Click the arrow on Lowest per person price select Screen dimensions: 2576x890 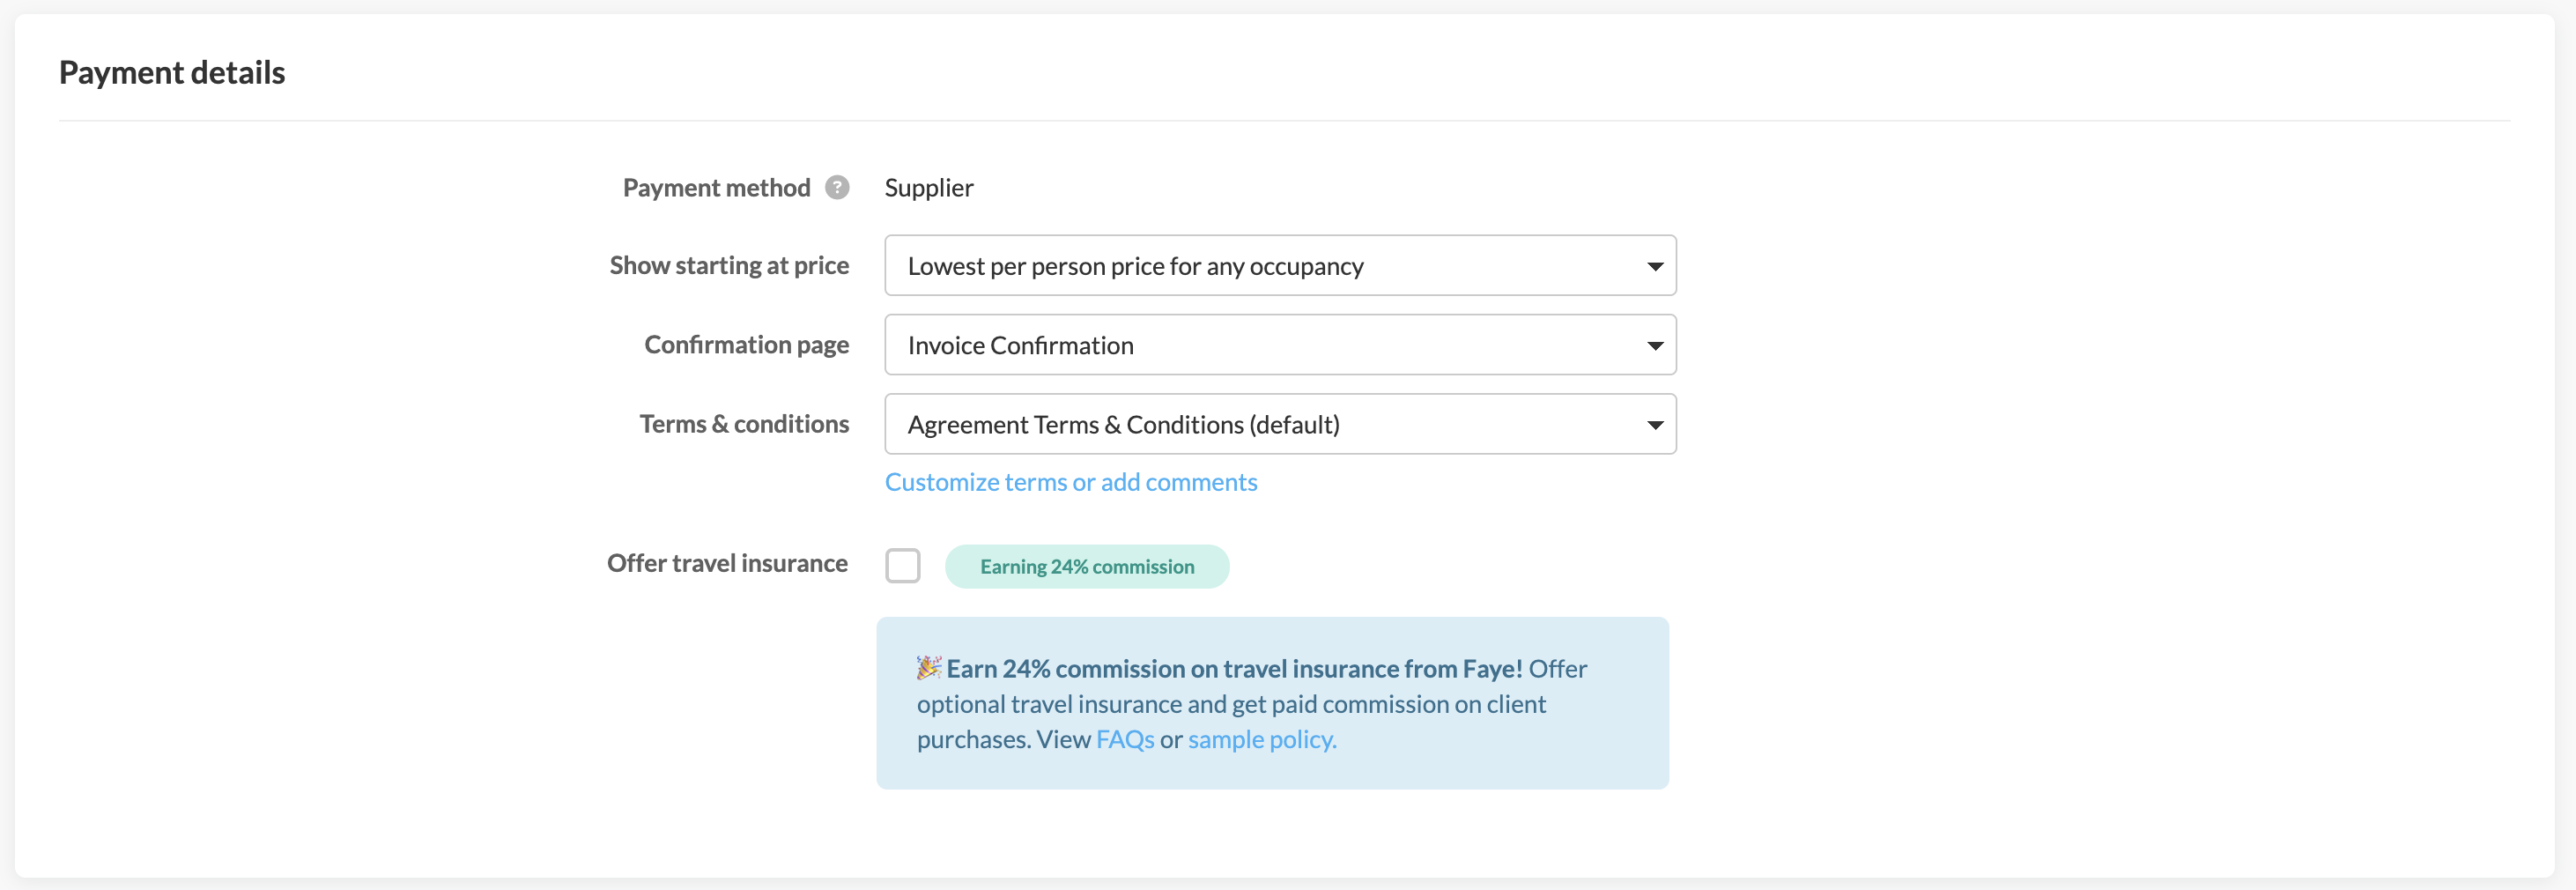[1654, 267]
